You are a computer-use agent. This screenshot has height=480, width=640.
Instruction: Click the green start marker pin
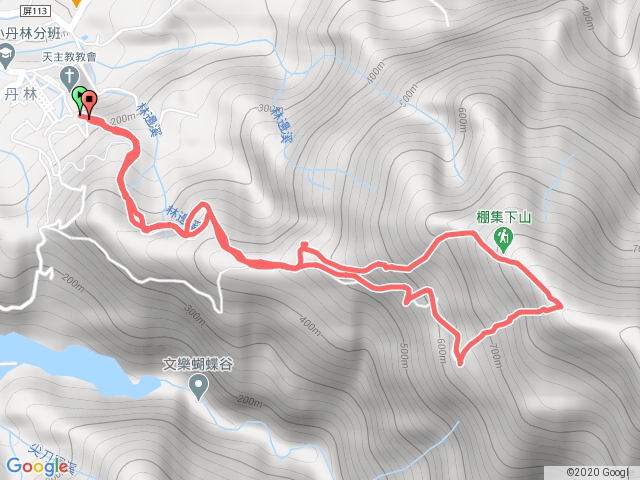(78, 100)
